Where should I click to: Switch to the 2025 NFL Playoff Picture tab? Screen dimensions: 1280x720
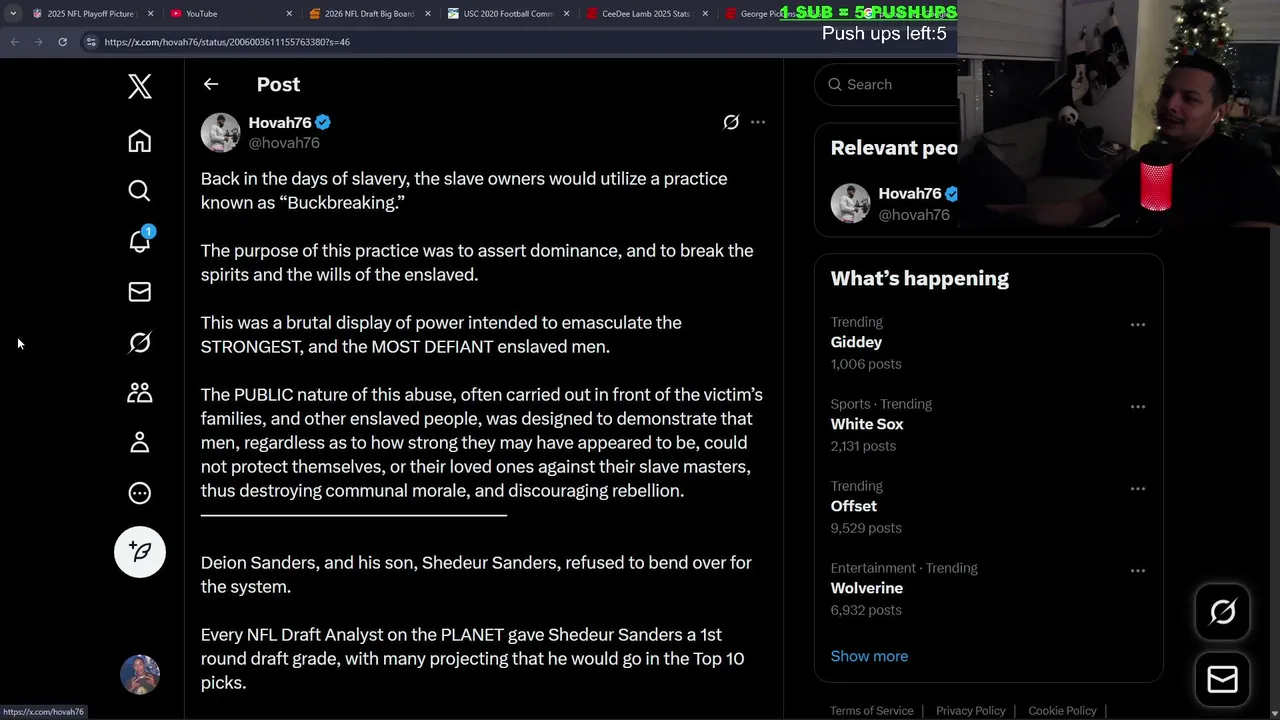tap(90, 14)
